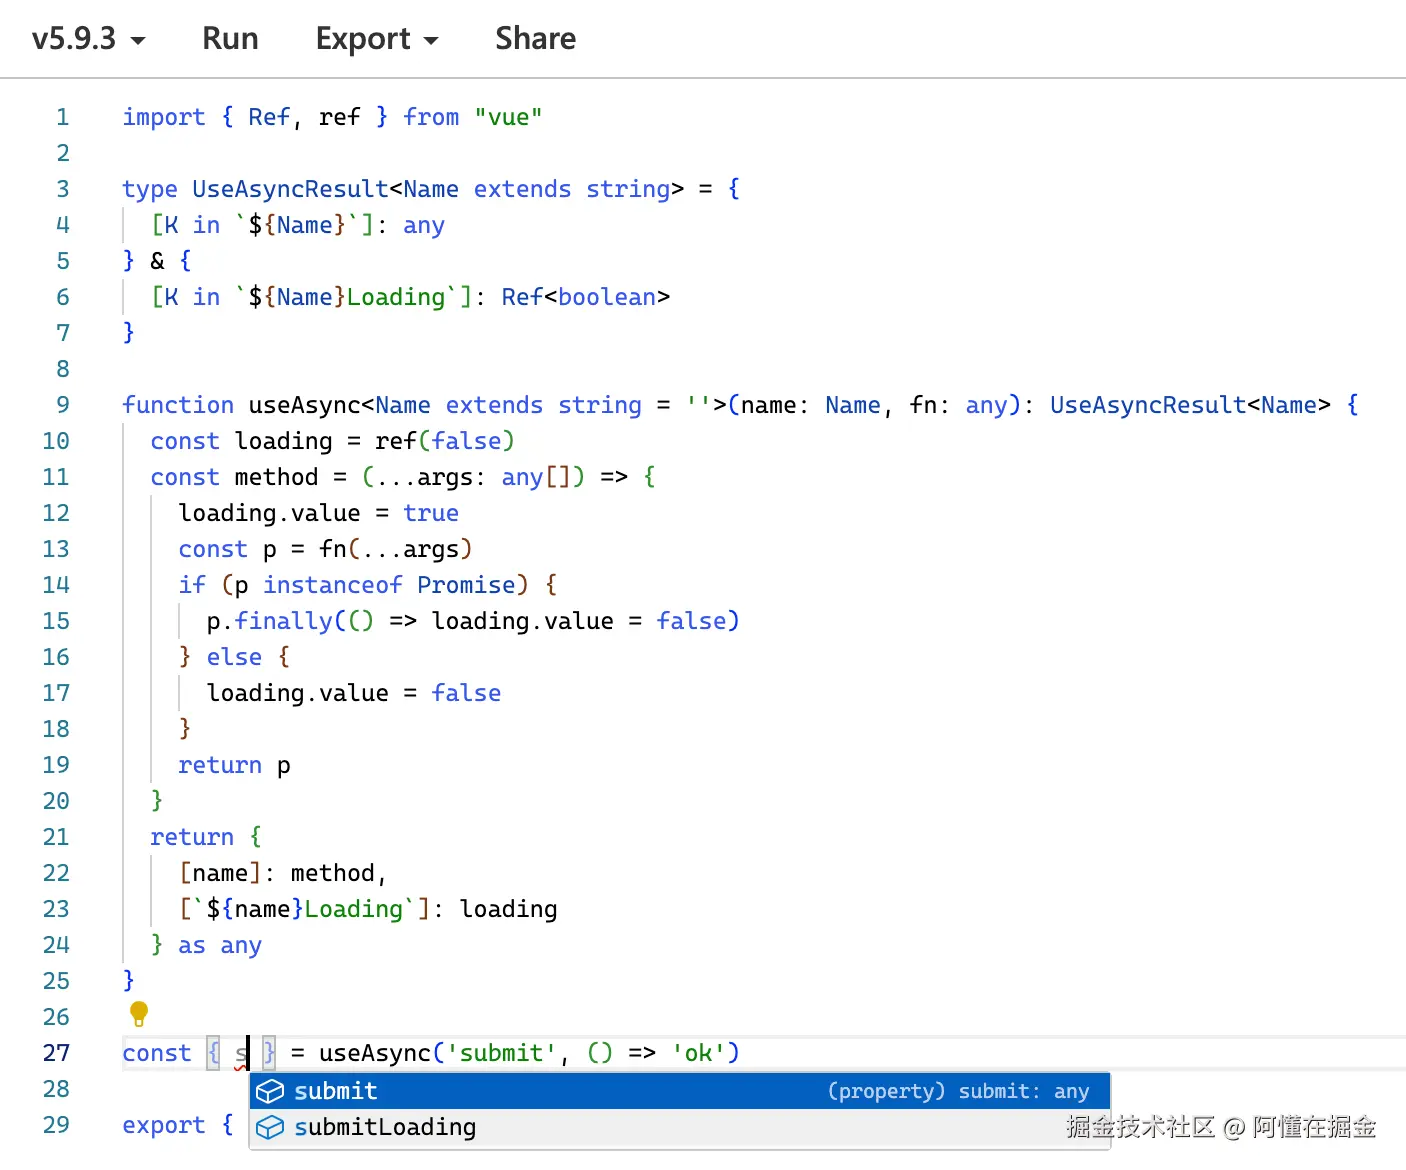Click the '(property) submit: any' detail text

click(957, 1091)
